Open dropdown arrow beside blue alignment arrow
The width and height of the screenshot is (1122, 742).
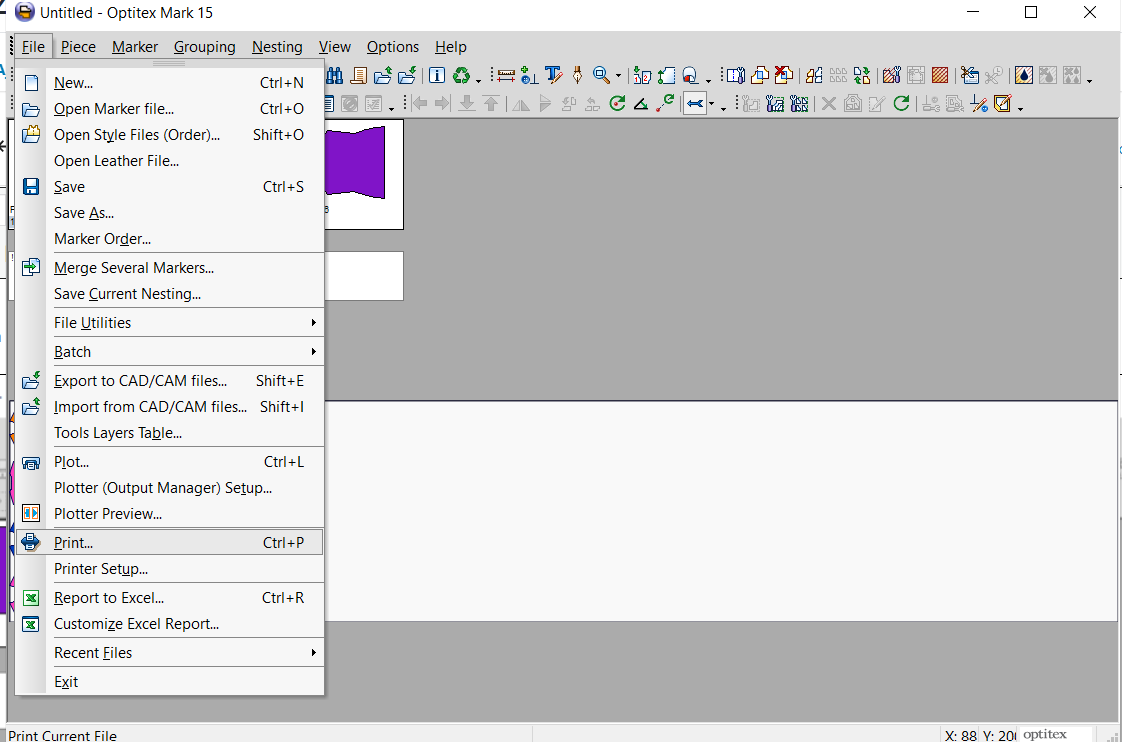pyautogui.click(x=711, y=104)
